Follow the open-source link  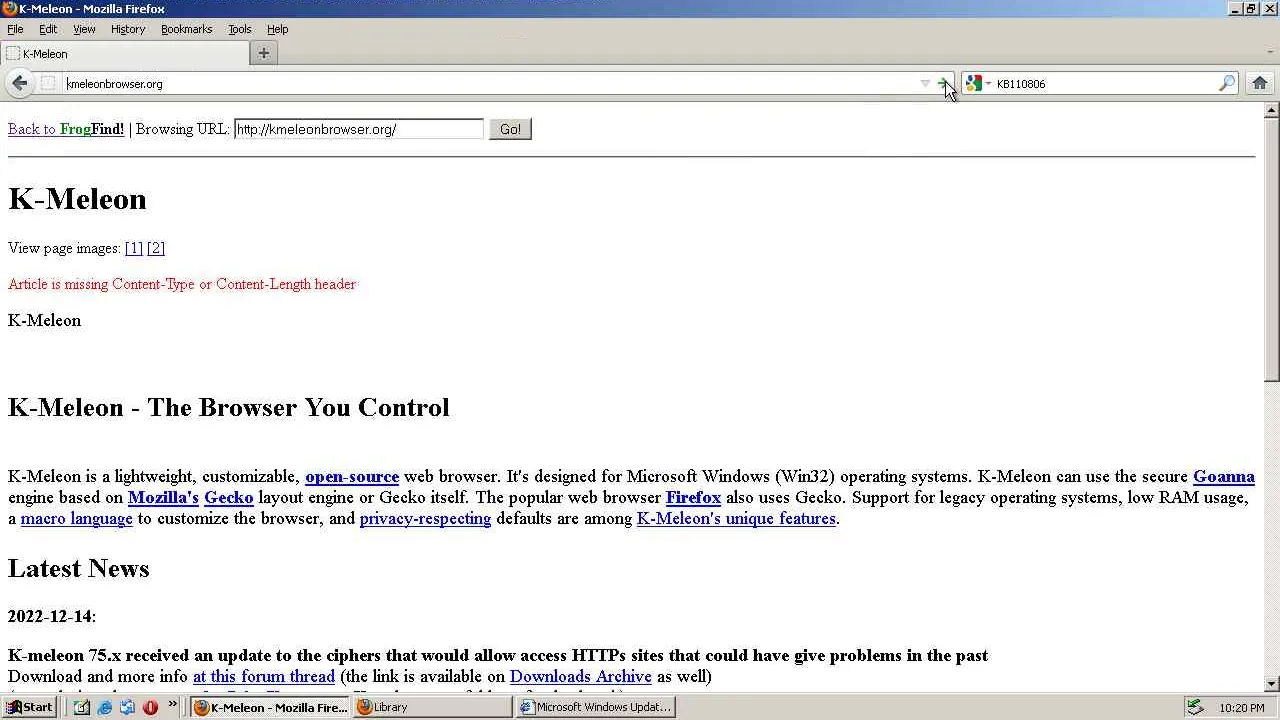point(352,477)
